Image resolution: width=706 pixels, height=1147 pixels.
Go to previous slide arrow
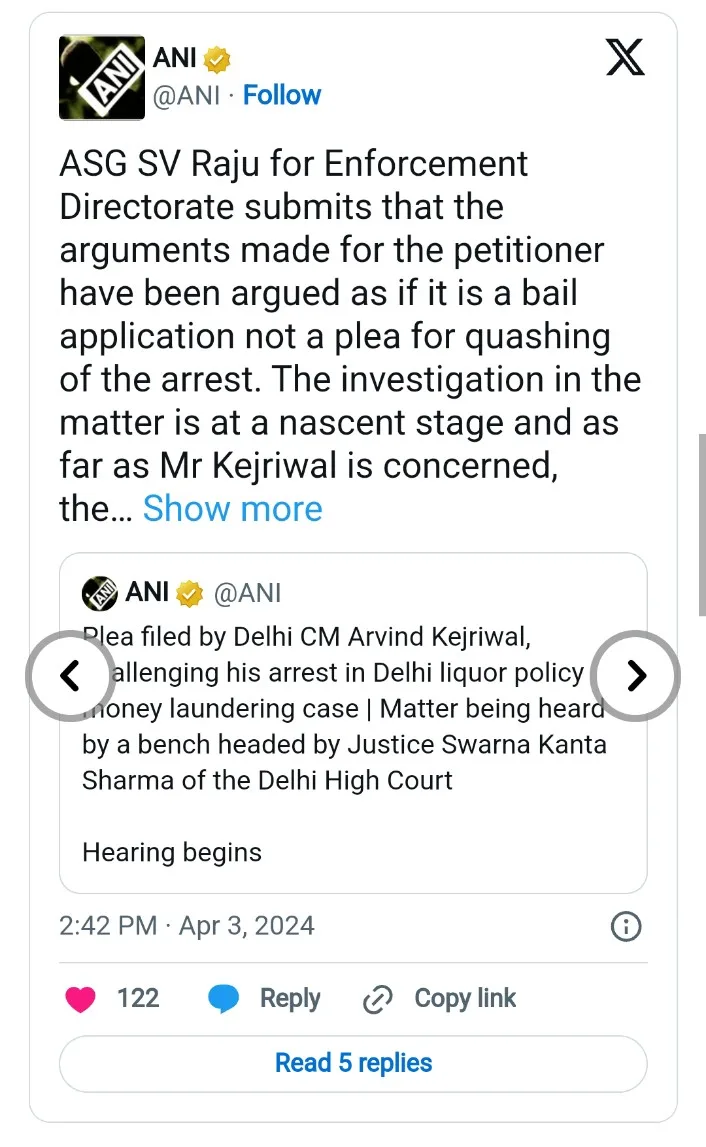click(69, 677)
